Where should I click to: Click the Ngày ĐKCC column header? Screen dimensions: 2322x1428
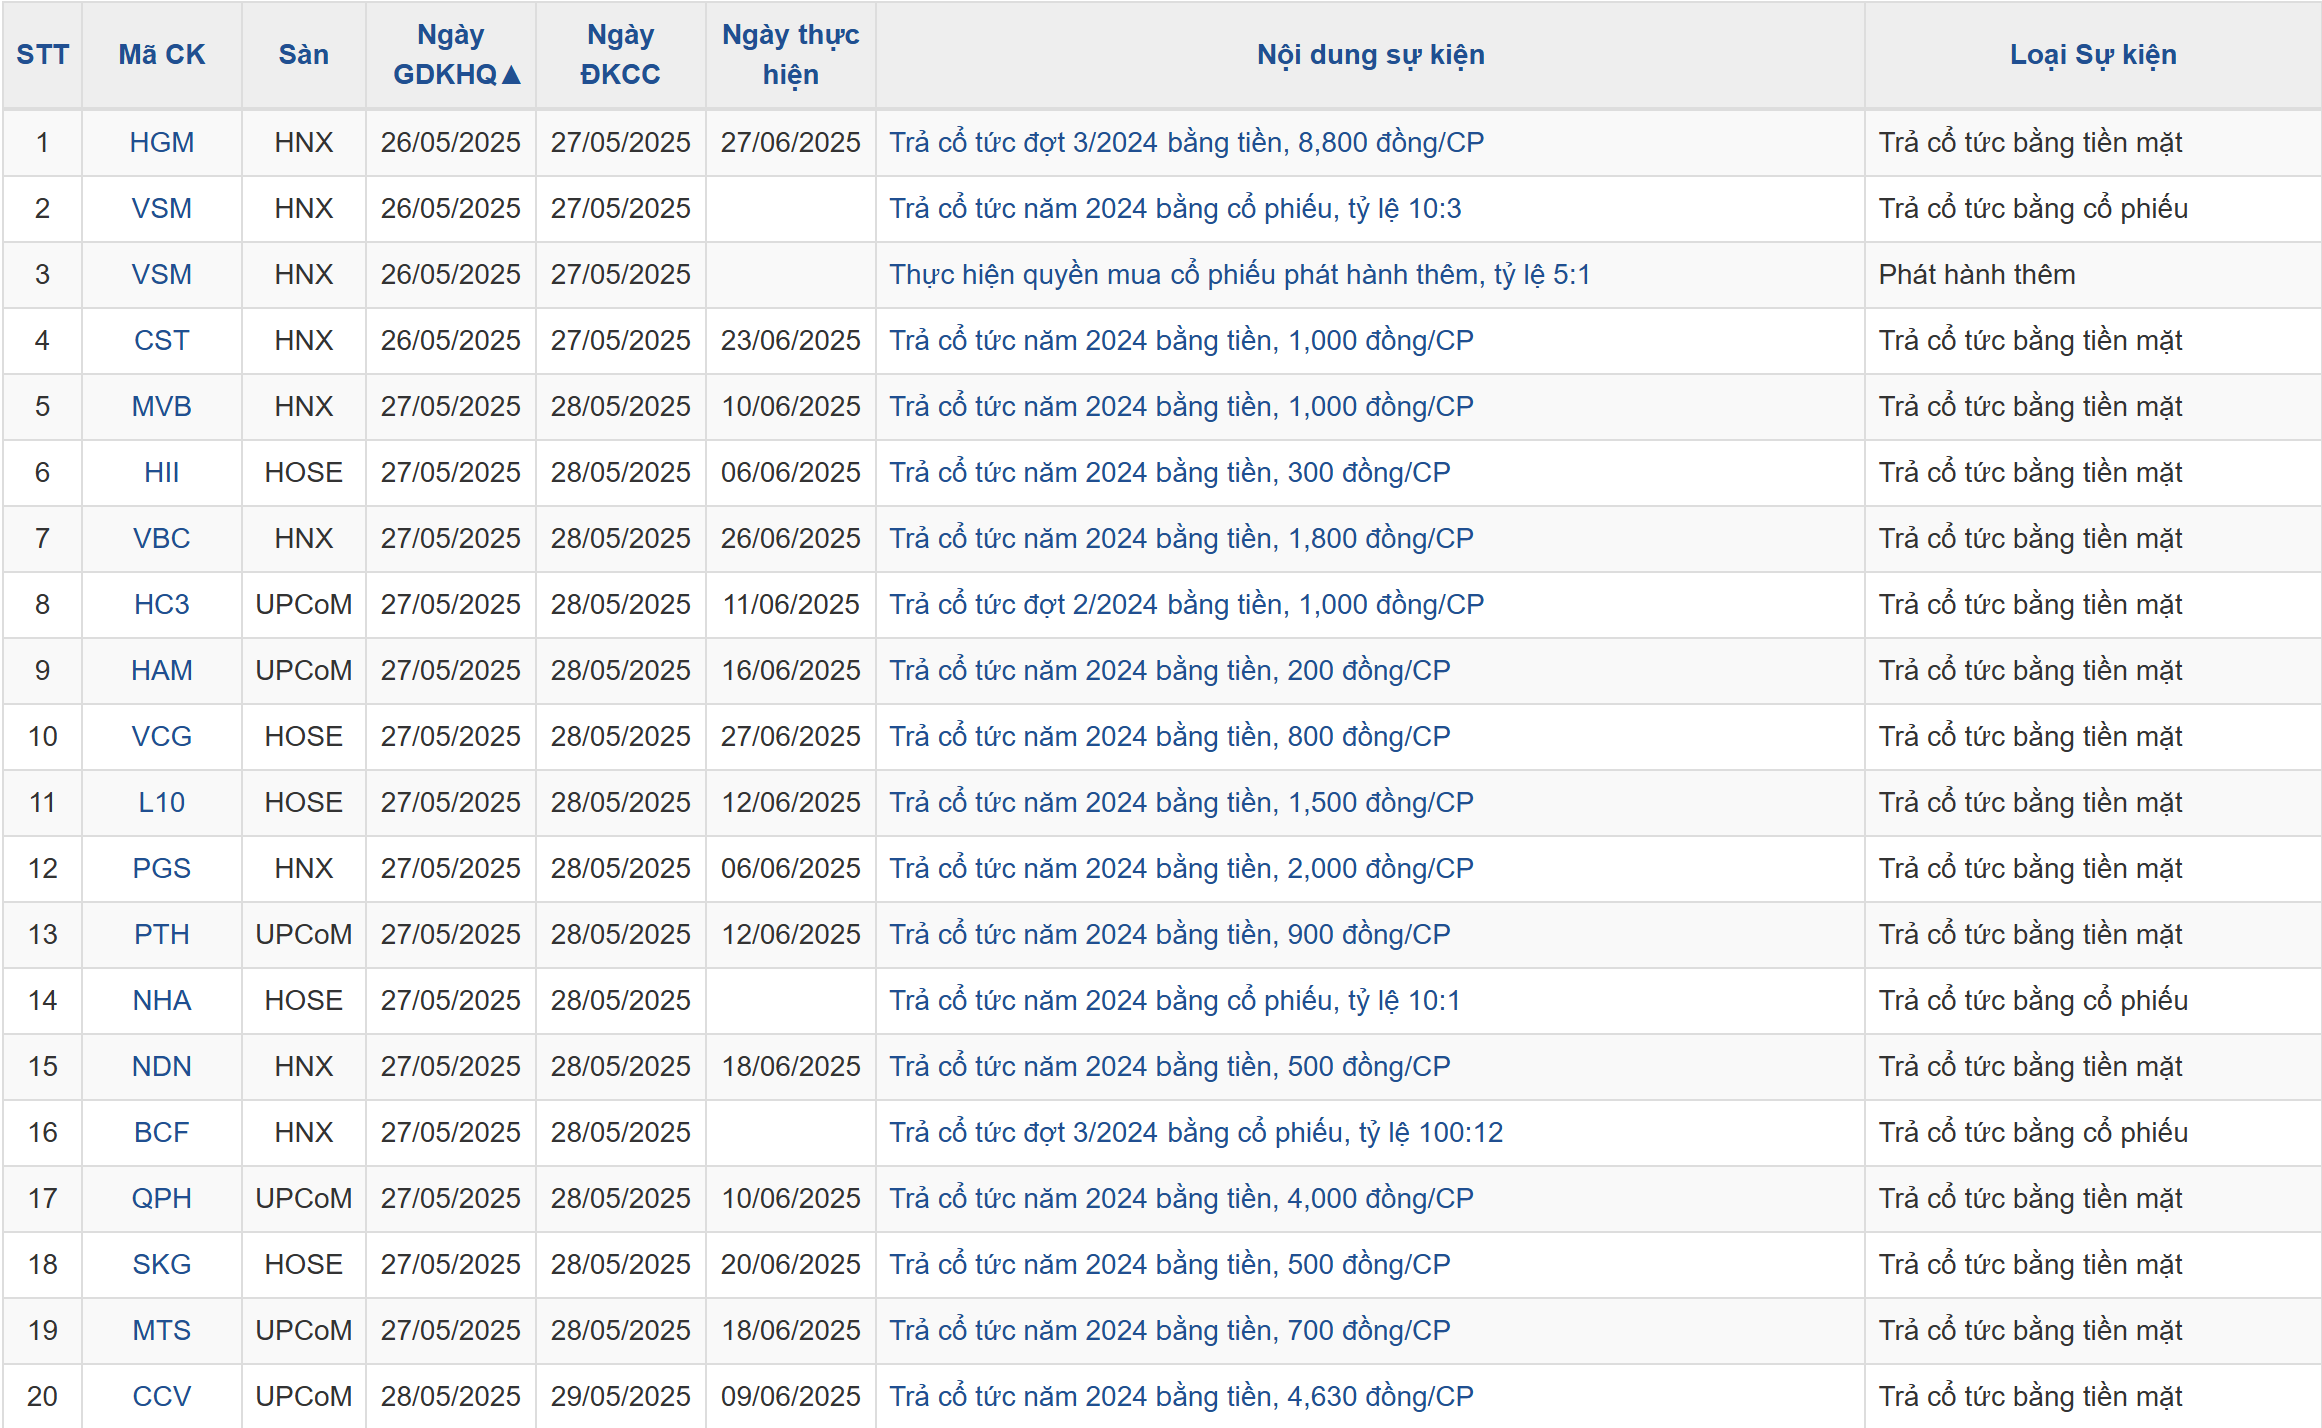[x=621, y=55]
